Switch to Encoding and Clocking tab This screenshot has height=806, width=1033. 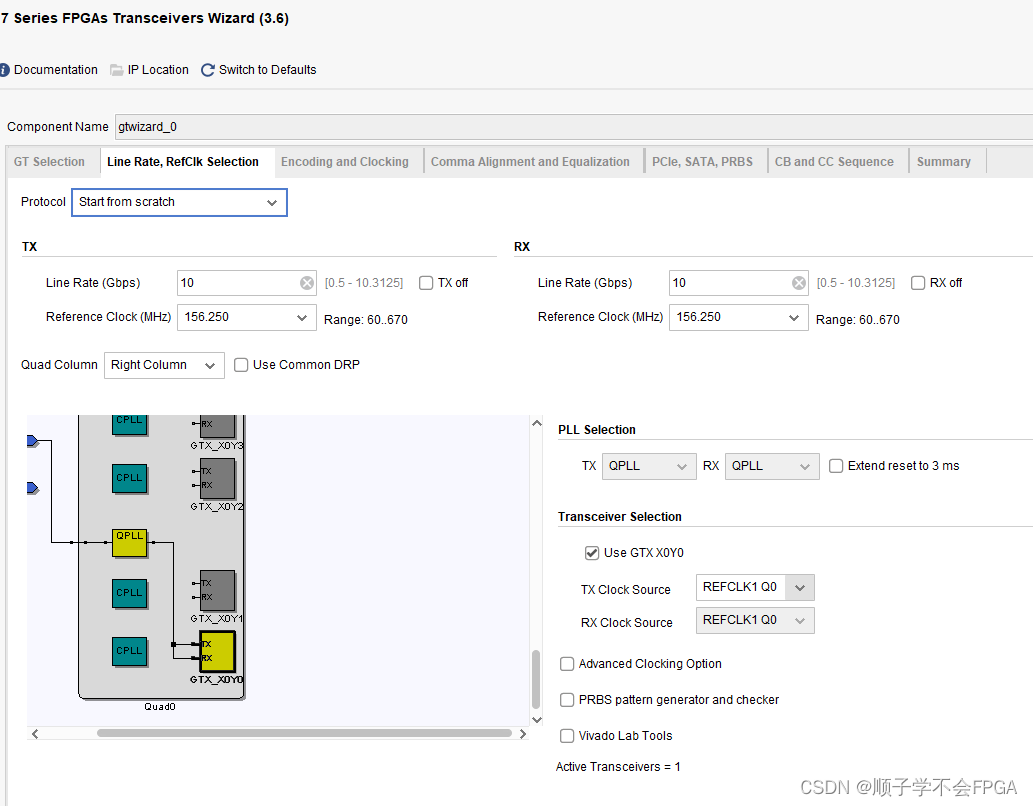pyautogui.click(x=345, y=162)
